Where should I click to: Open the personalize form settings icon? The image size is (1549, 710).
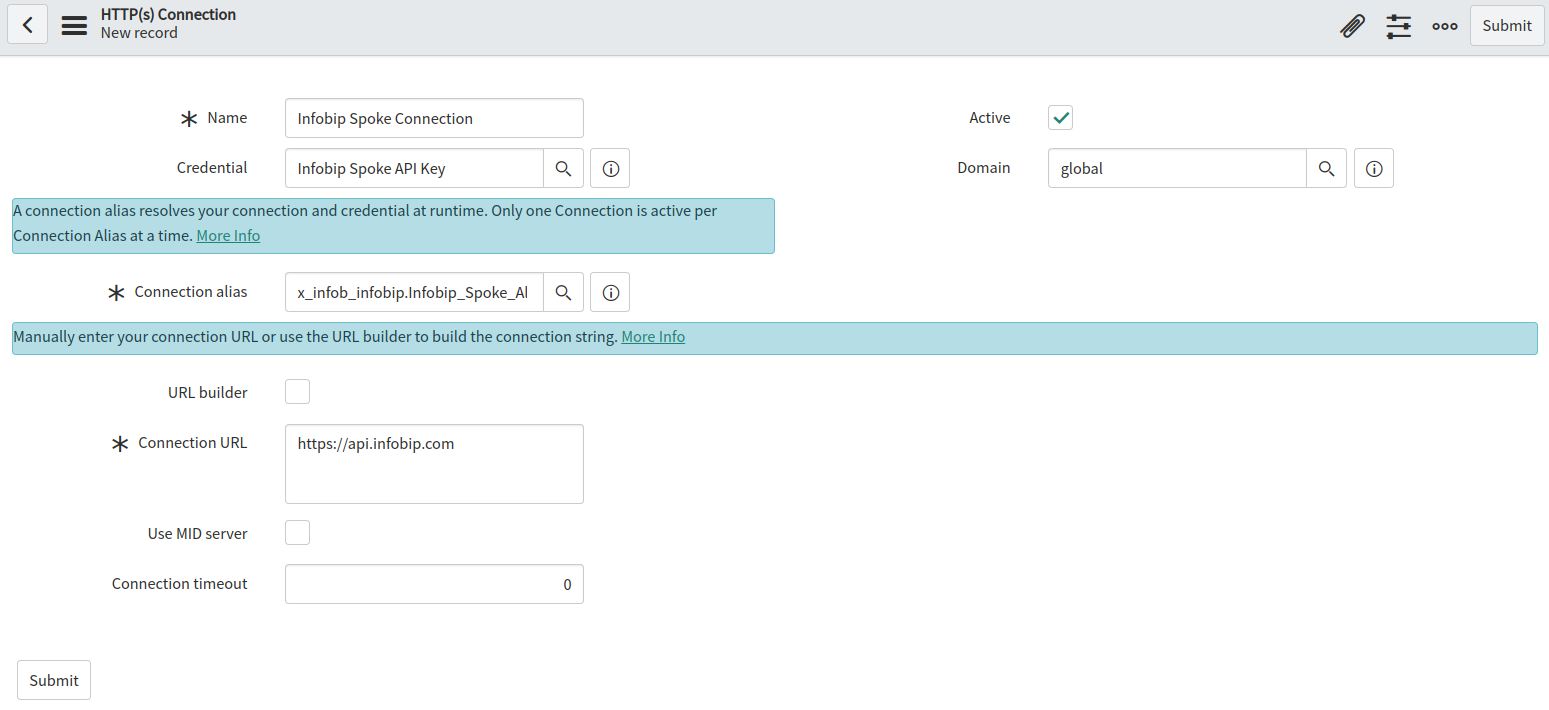1398,26
